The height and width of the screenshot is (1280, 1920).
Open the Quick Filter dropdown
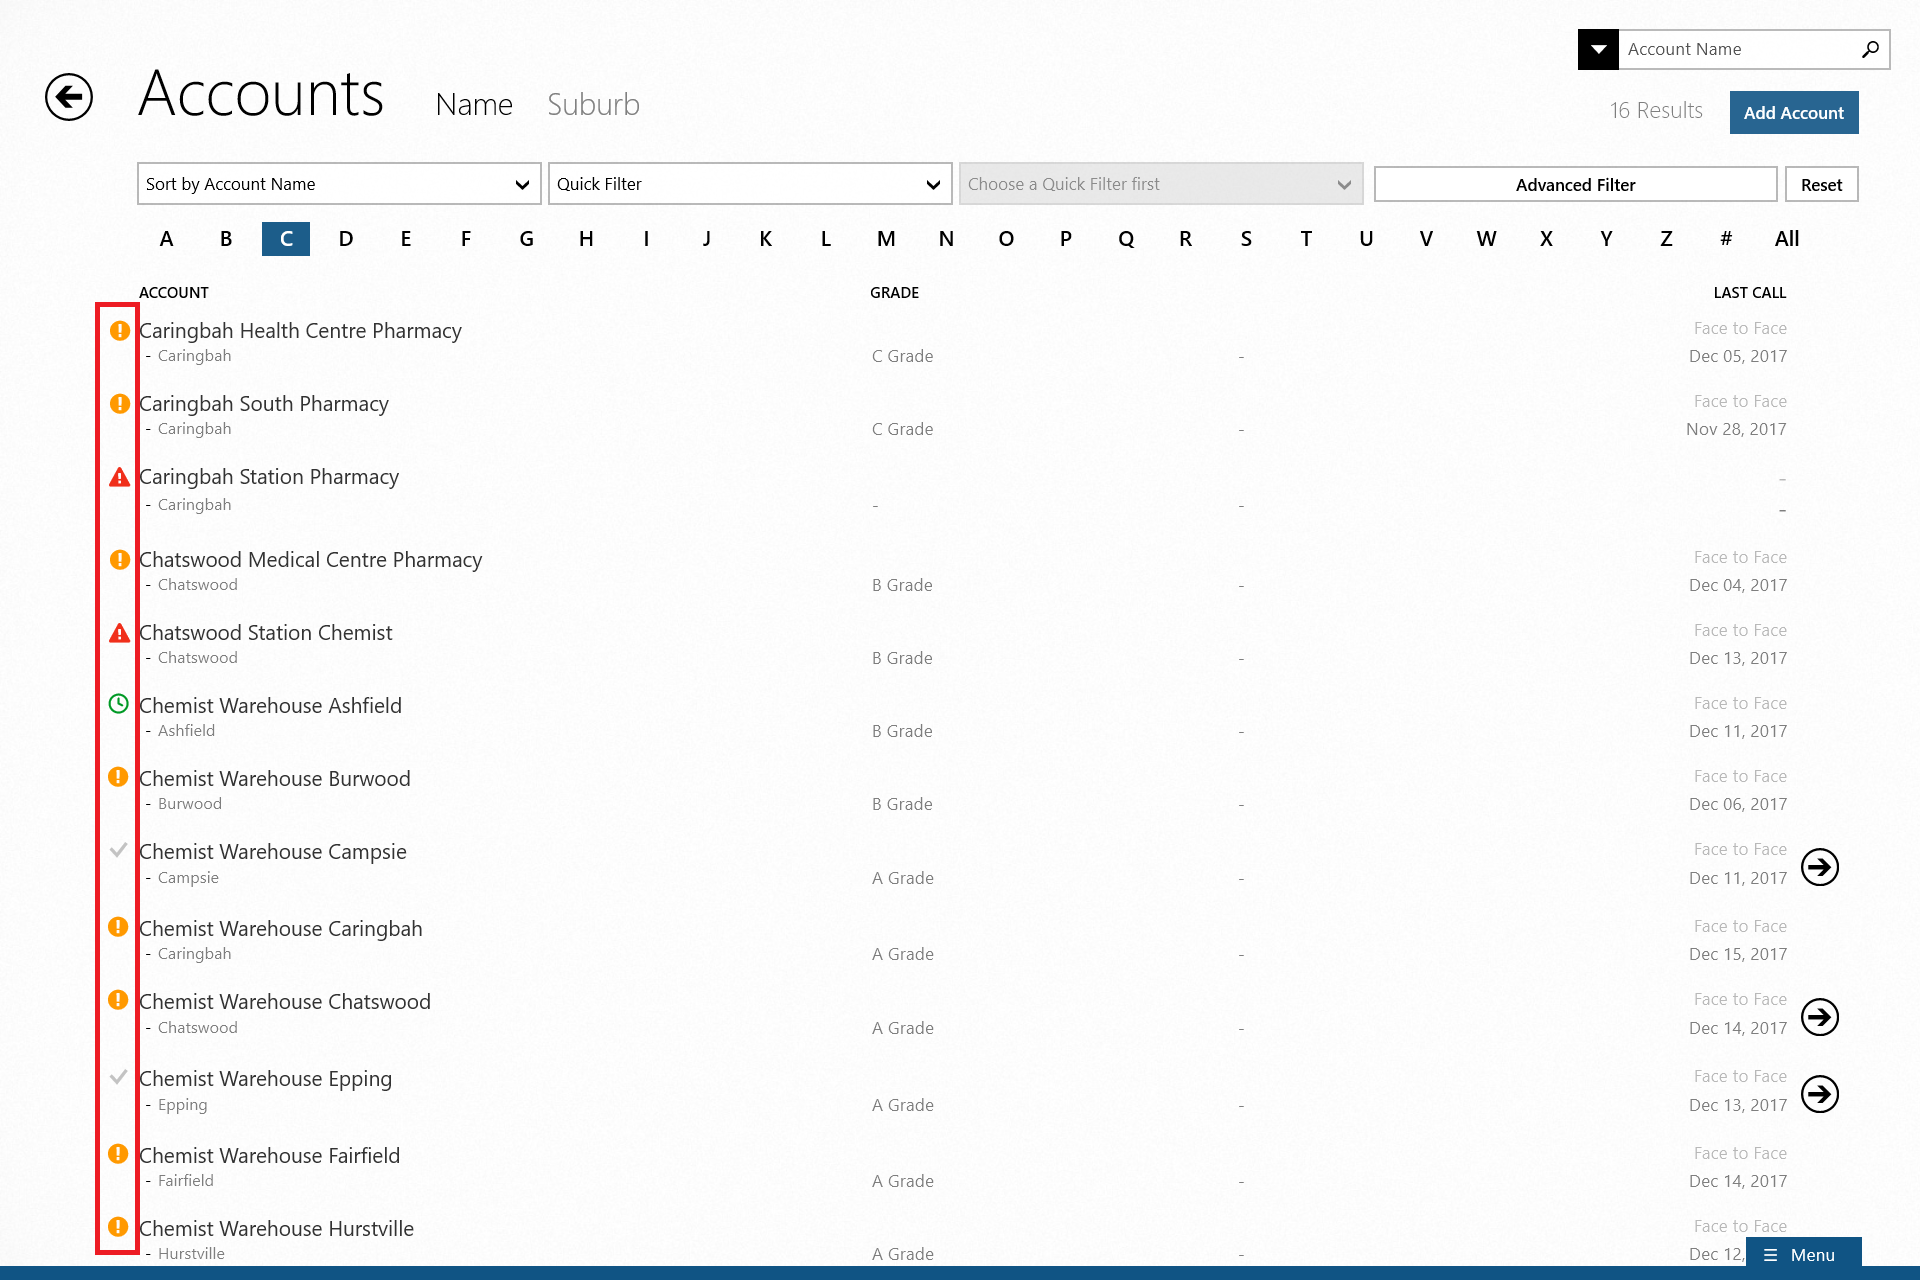tap(749, 184)
